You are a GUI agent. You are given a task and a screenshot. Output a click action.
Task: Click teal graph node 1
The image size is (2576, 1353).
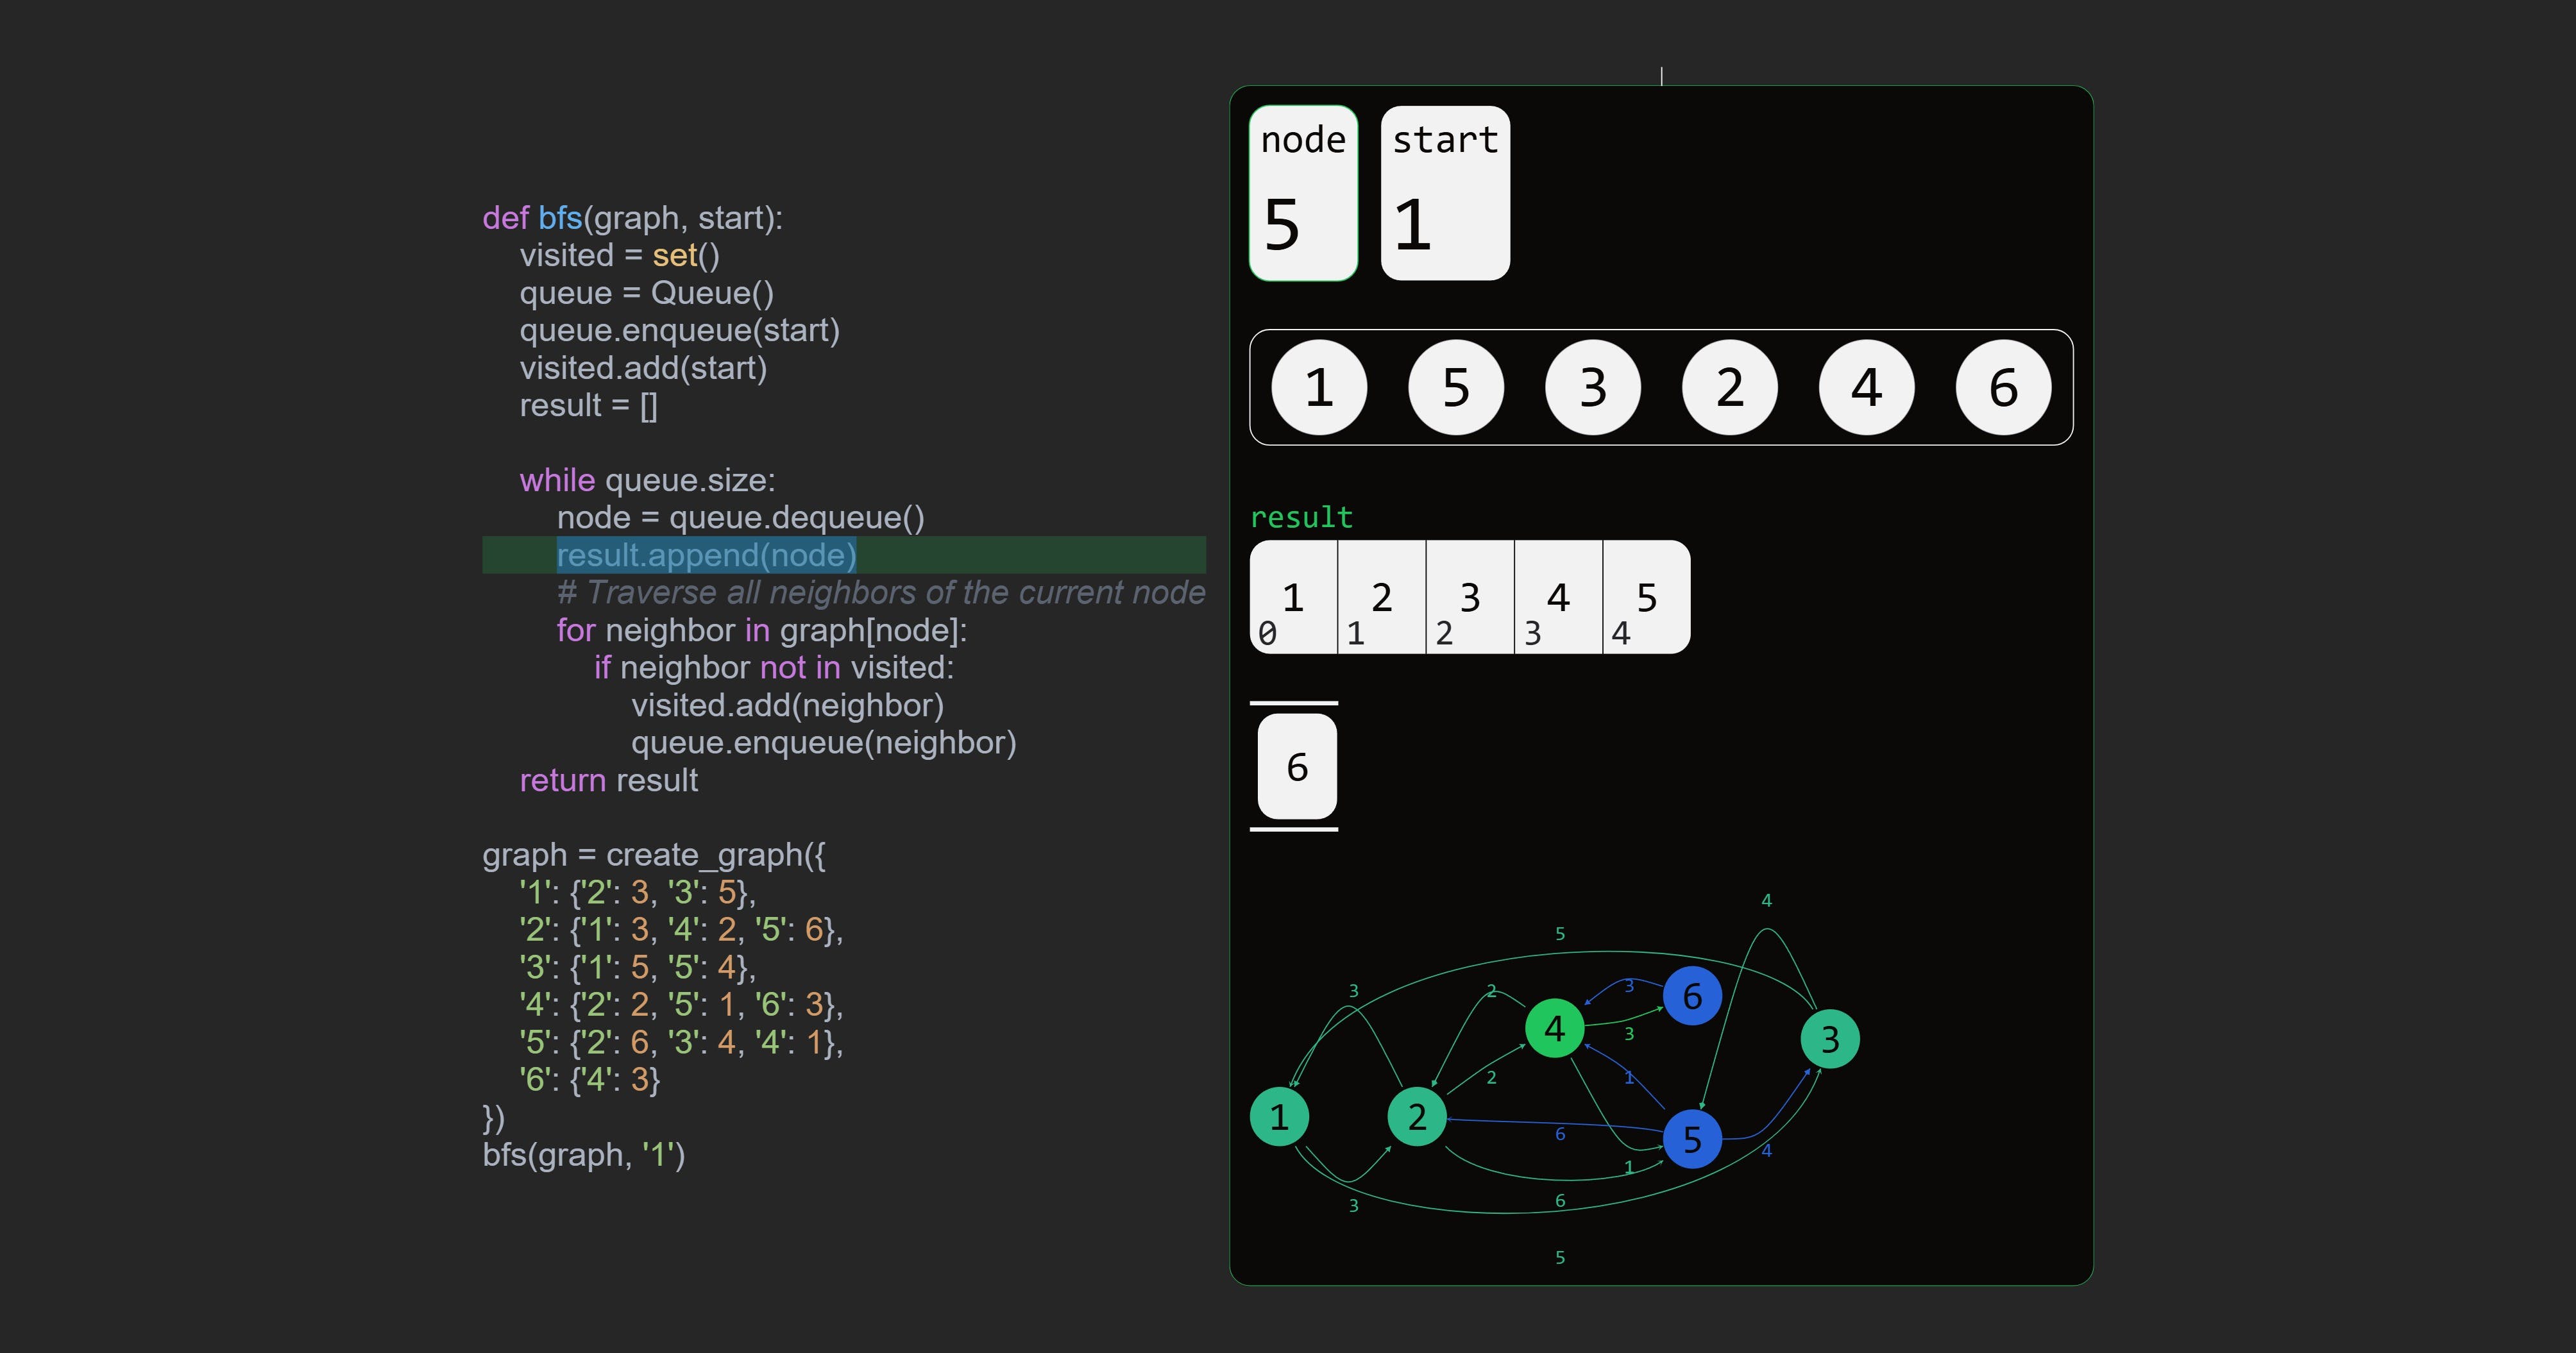(1279, 1116)
